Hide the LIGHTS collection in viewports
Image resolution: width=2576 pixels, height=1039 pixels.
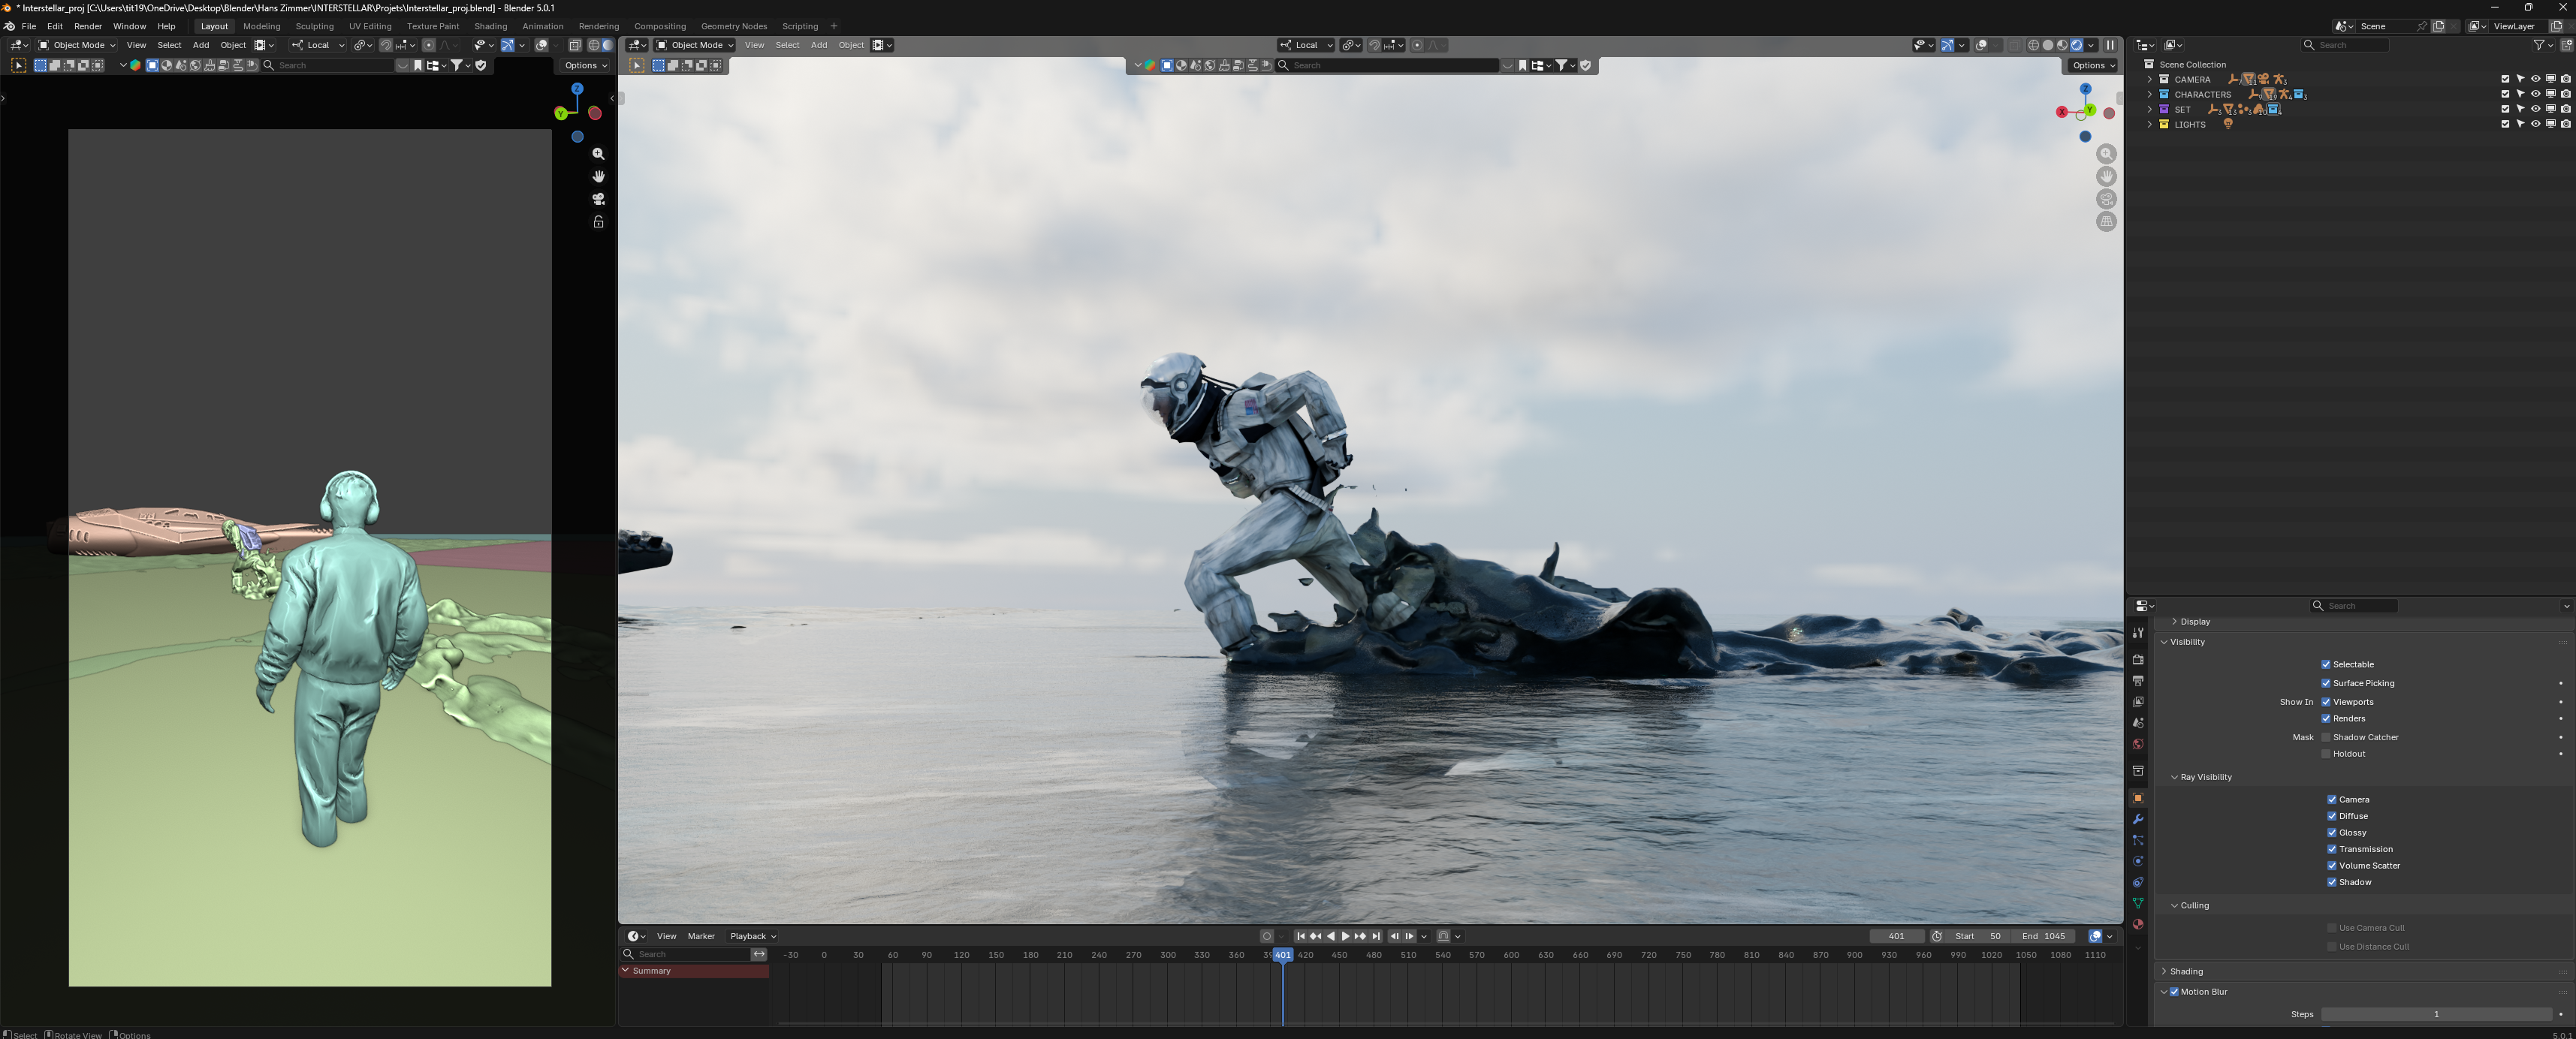(2536, 123)
